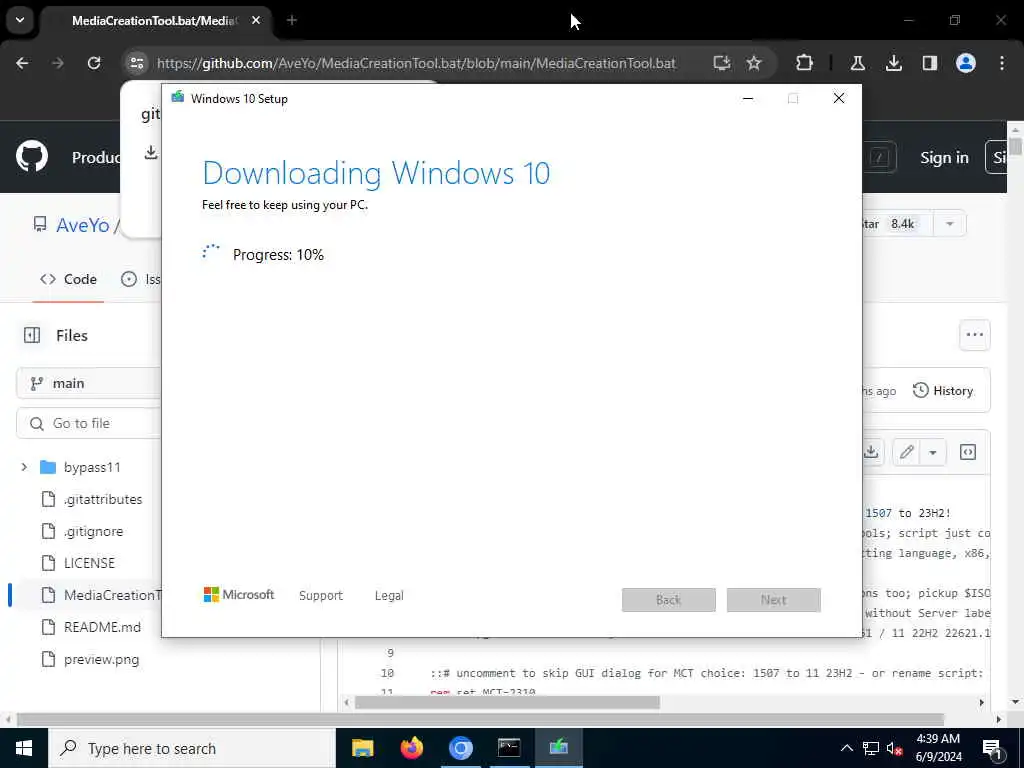This screenshot has height=768, width=1024.
Task: Click the Microsoft logo in Setup
Action: point(239,595)
